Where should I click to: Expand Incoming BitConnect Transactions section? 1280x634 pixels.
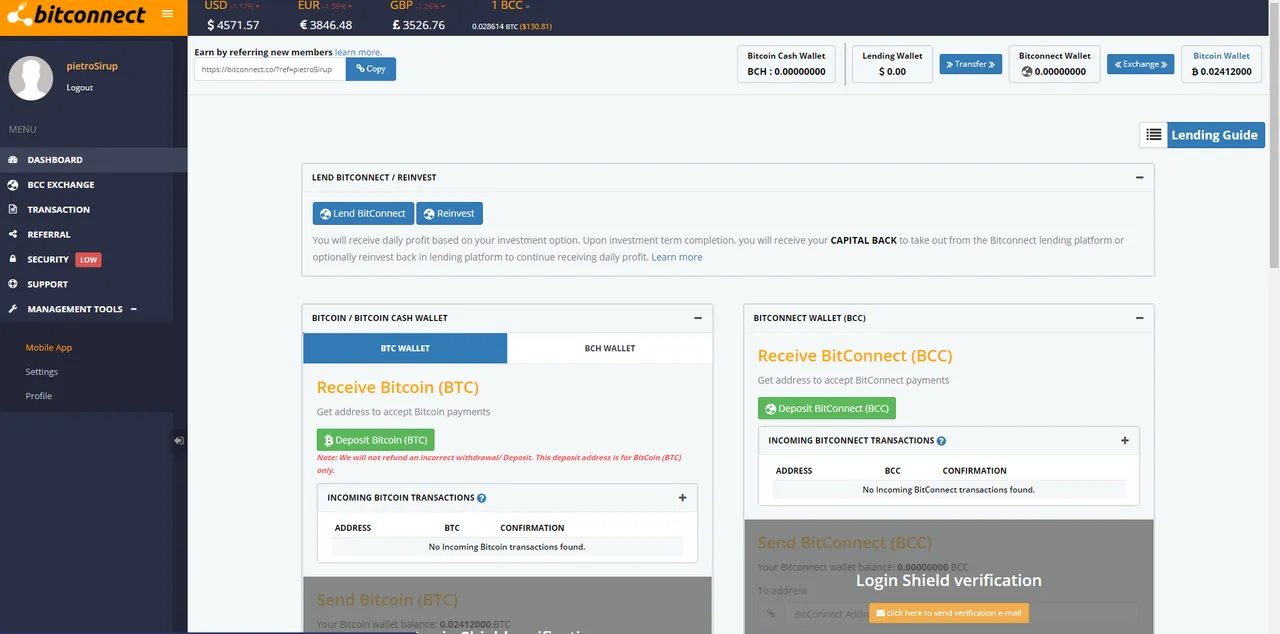[x=1125, y=441]
